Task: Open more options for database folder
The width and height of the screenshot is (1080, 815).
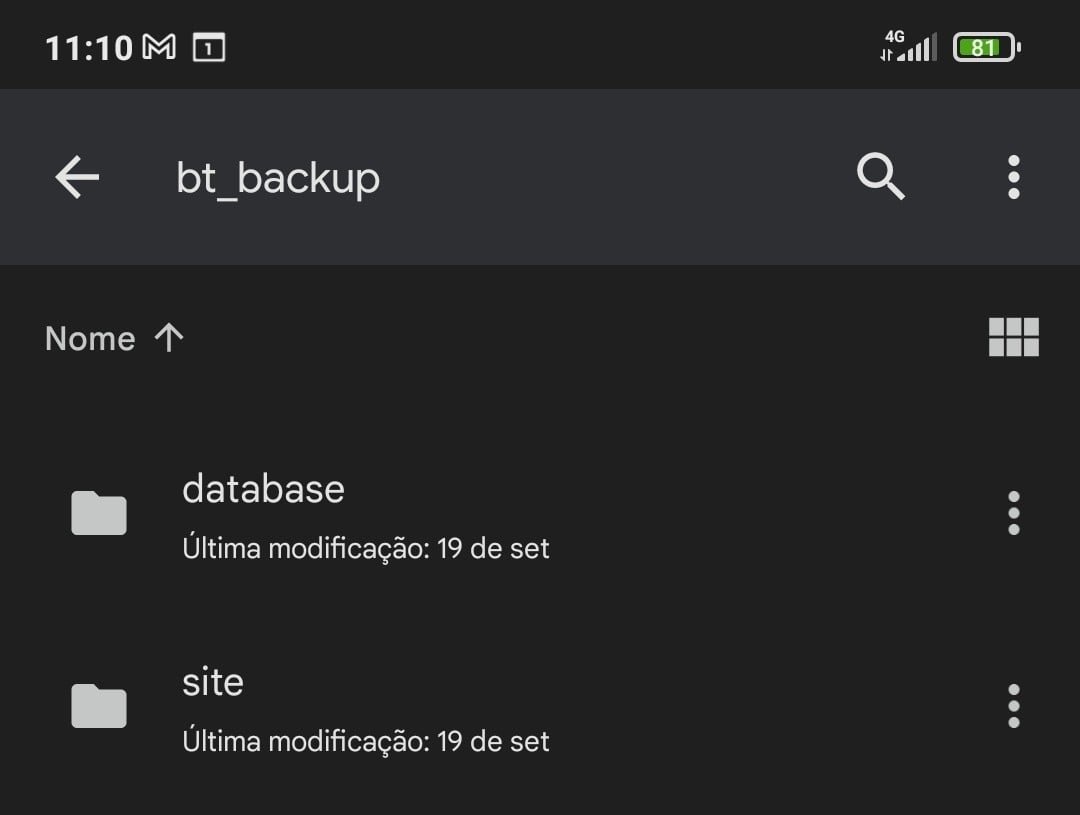Action: point(1013,513)
